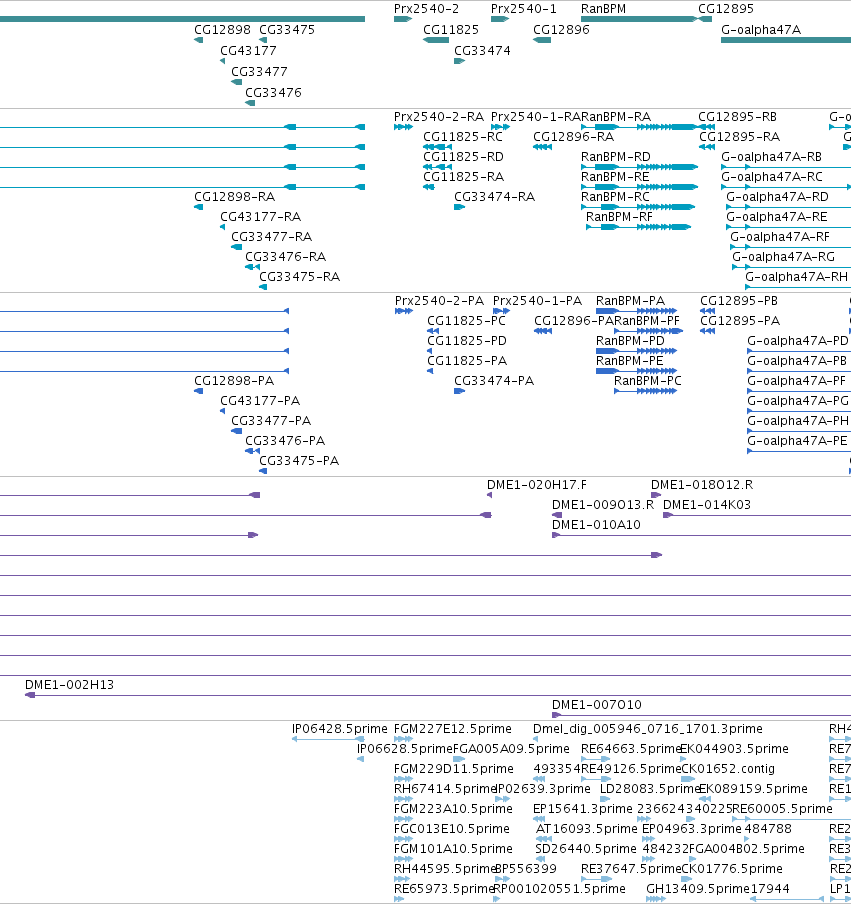Select transcript G-oalpha47A-RC
The image size is (851, 904).
coord(771,176)
